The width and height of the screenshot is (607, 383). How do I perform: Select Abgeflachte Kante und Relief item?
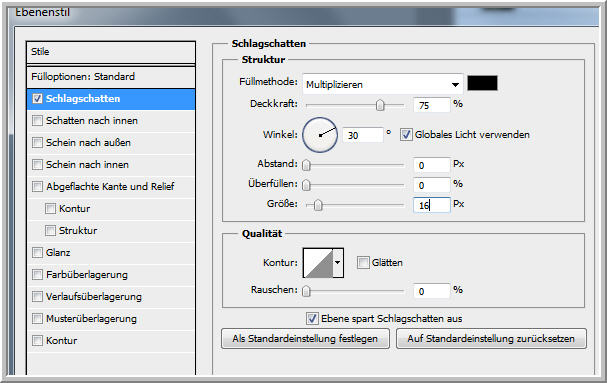point(111,187)
